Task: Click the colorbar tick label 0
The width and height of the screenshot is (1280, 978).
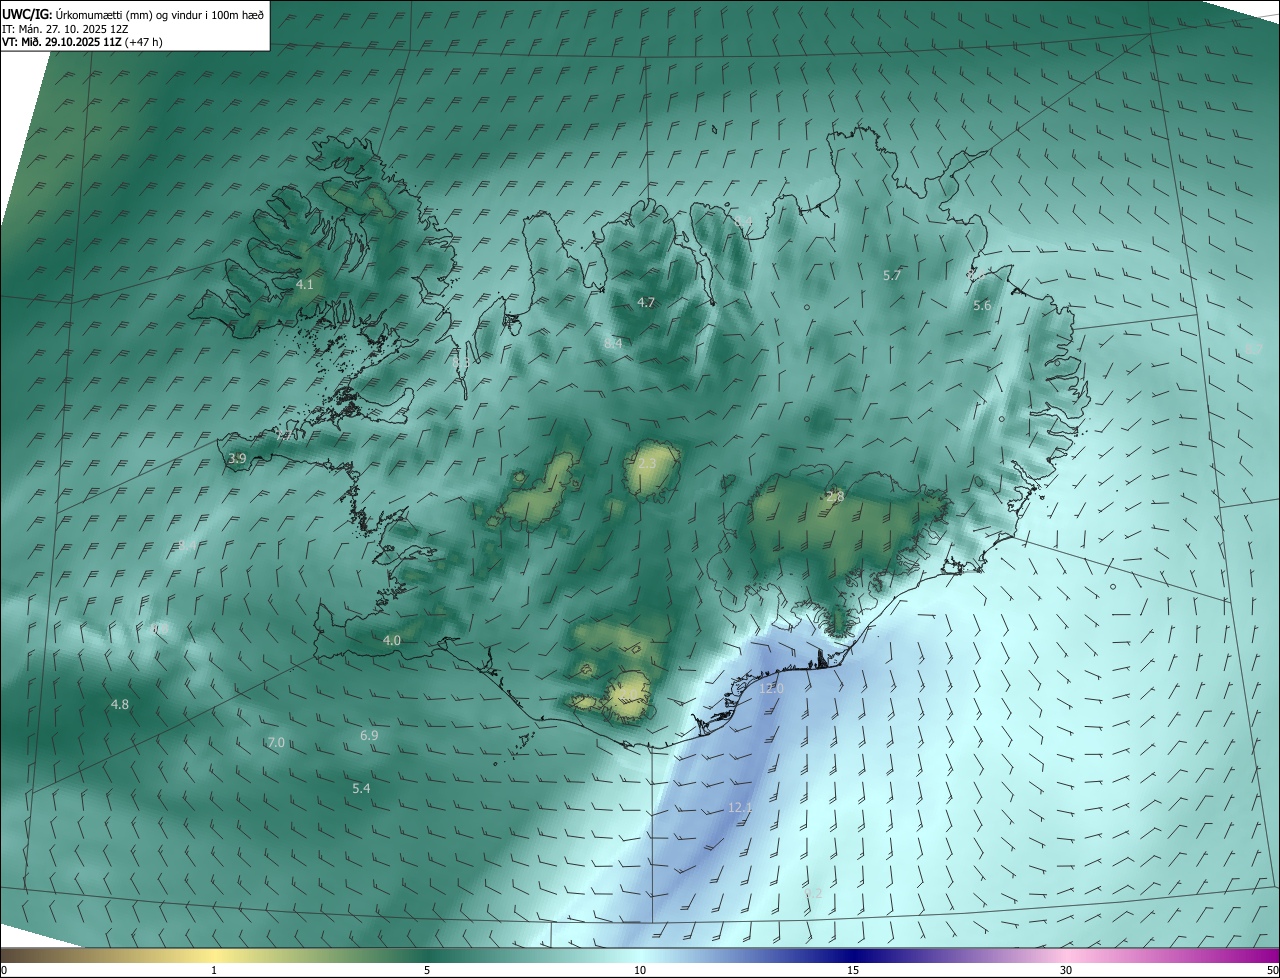Action: (4, 970)
